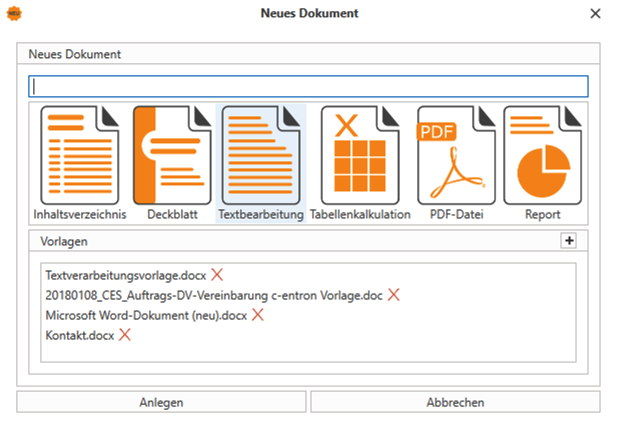Add a new template with plus button
This screenshot has height=429, width=618.
click(x=570, y=241)
